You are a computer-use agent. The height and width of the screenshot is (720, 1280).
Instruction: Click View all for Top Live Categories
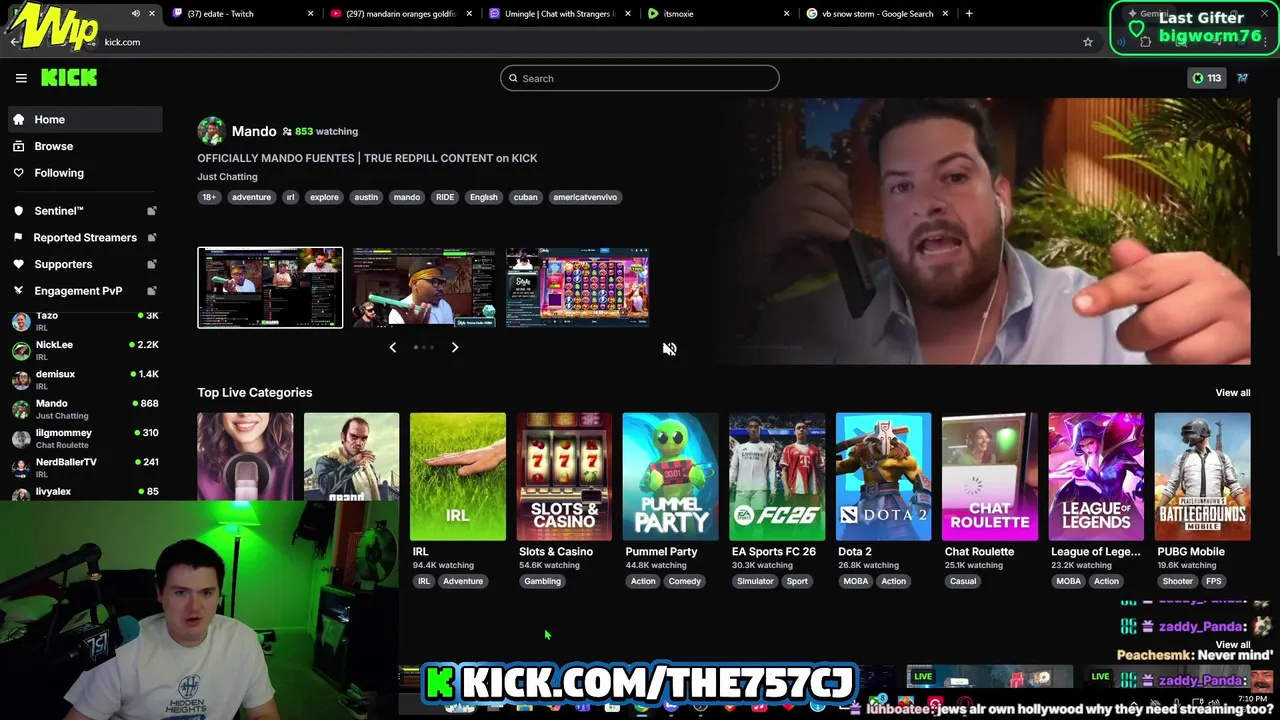(x=1233, y=393)
